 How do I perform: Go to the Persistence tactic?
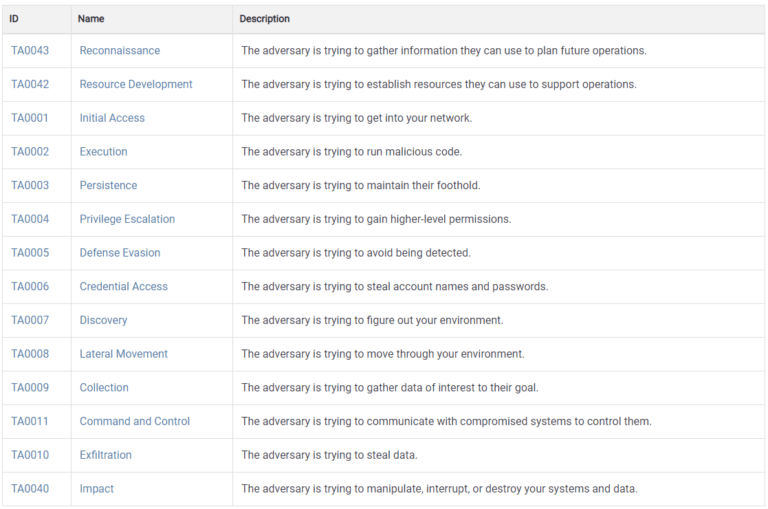pos(108,186)
